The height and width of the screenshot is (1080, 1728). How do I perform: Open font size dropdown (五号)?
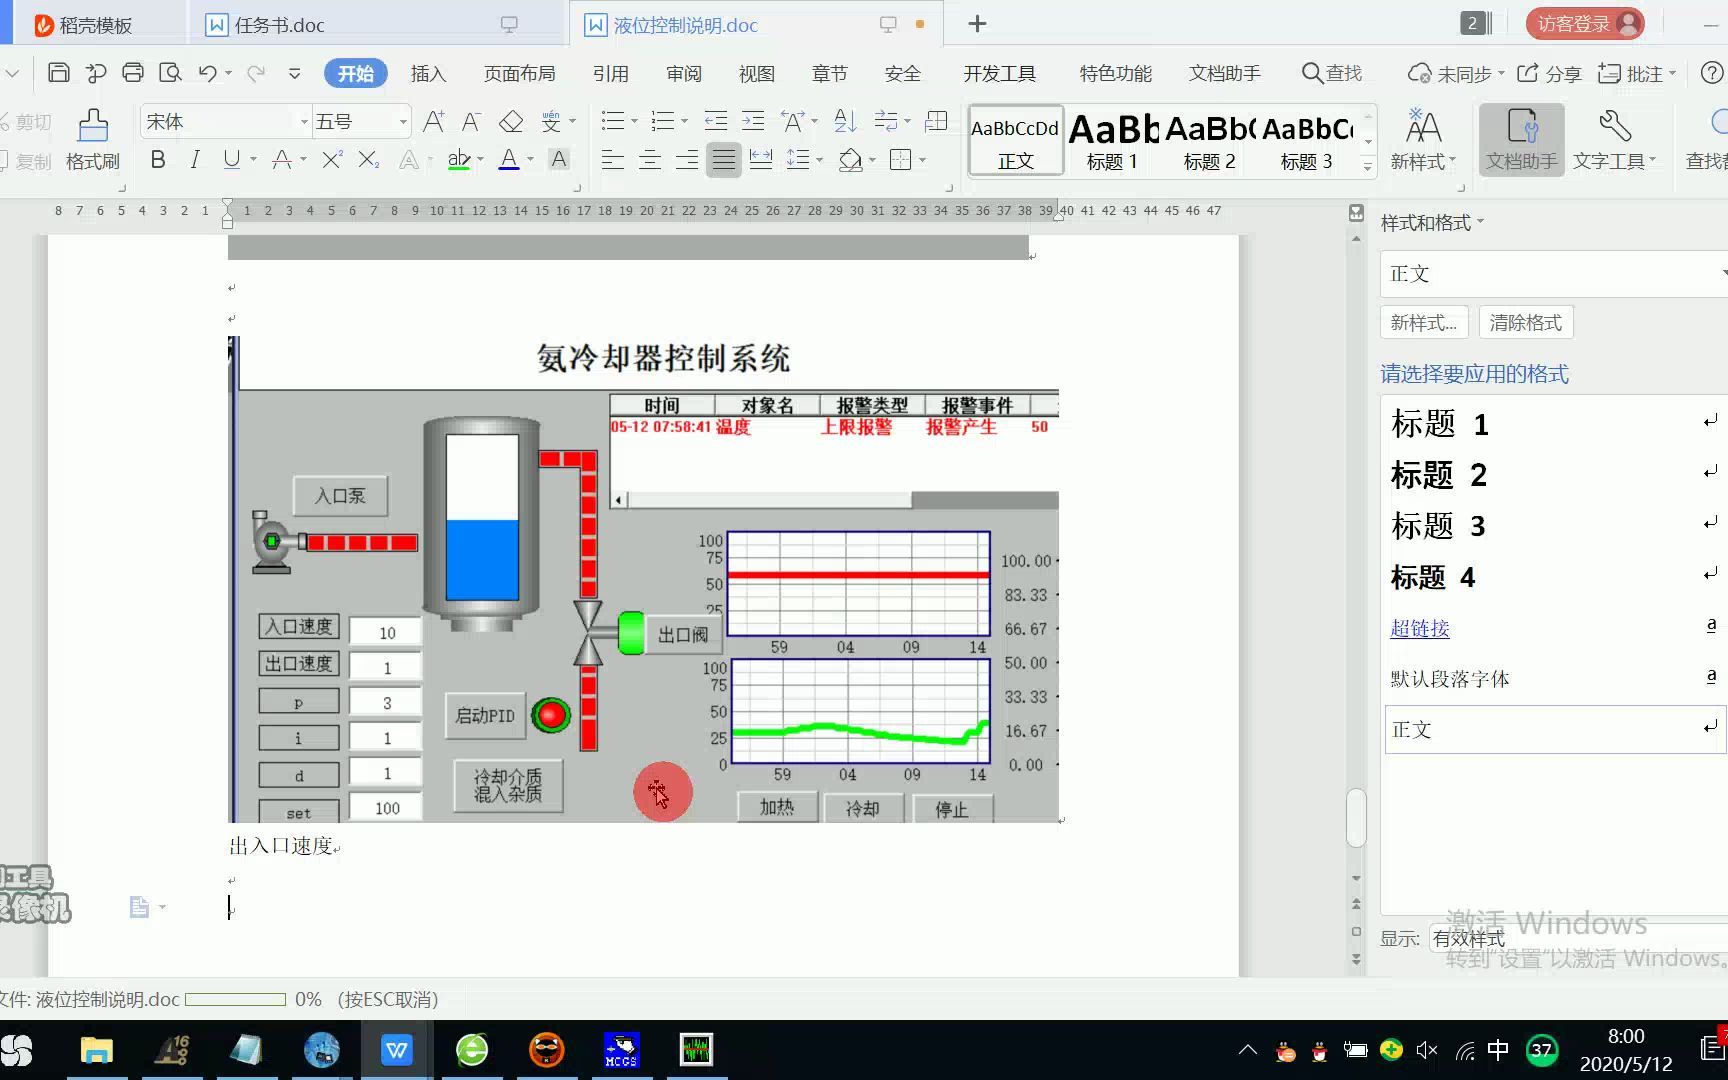click(403, 122)
